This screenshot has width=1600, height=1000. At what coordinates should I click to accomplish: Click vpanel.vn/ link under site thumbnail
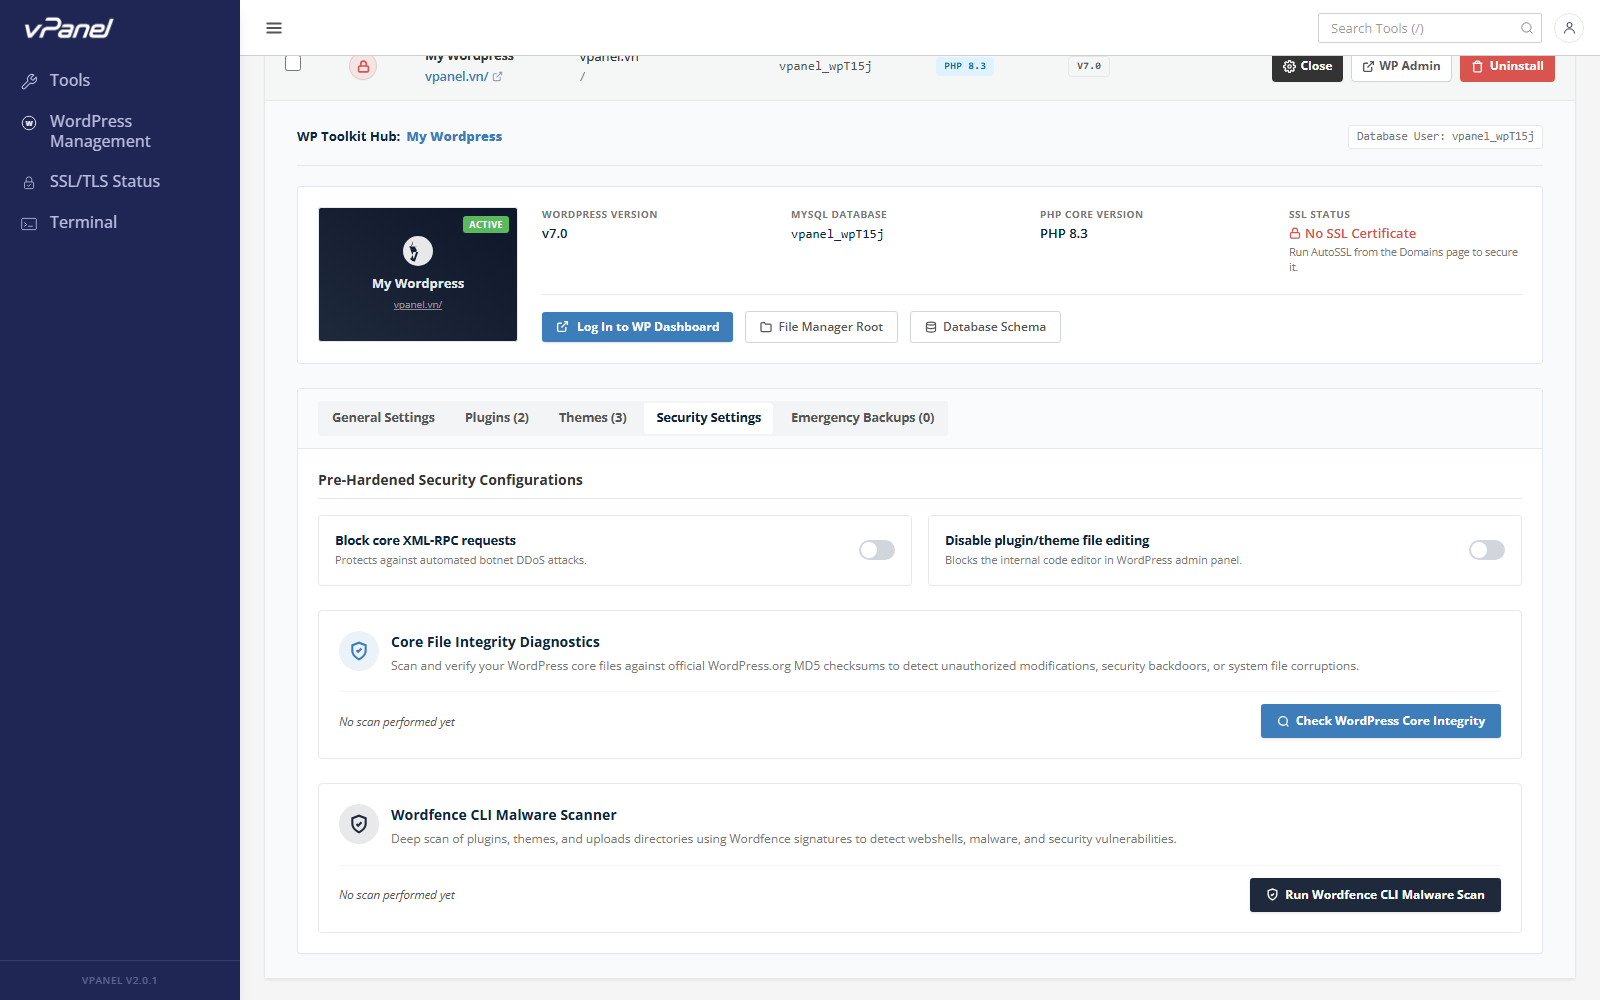[418, 305]
